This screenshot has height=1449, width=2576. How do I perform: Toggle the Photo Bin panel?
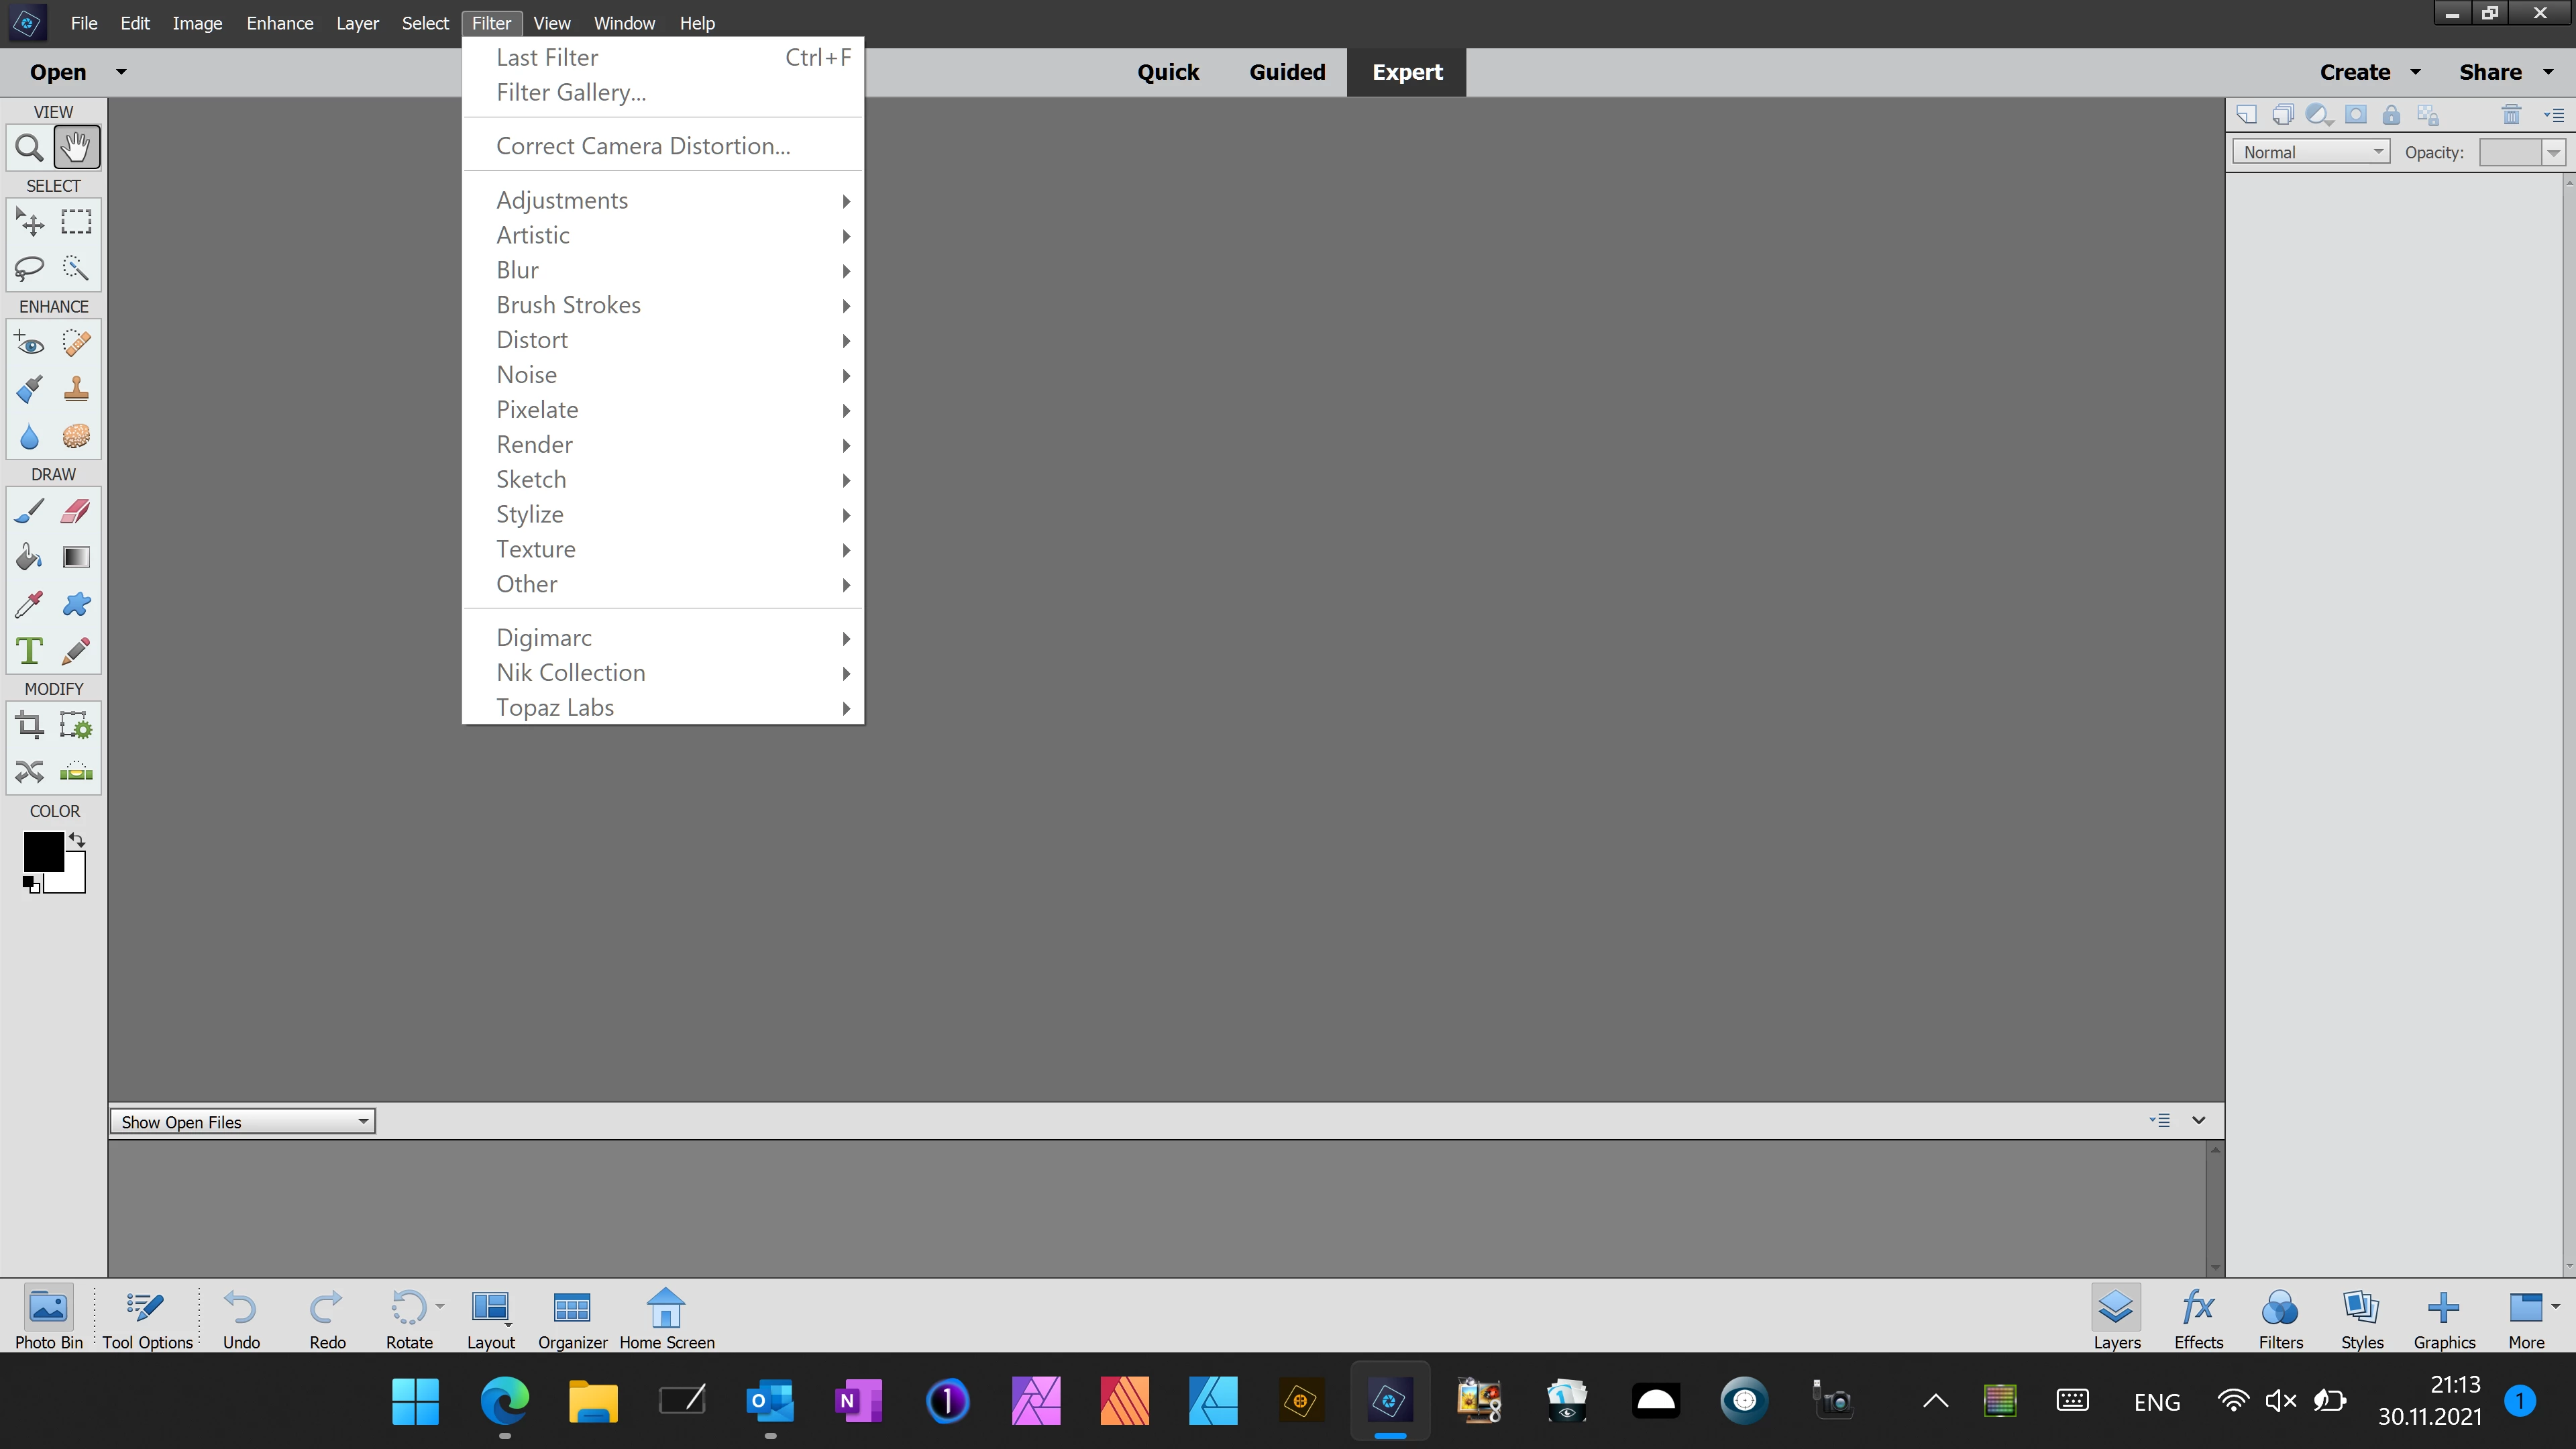coord(48,1318)
